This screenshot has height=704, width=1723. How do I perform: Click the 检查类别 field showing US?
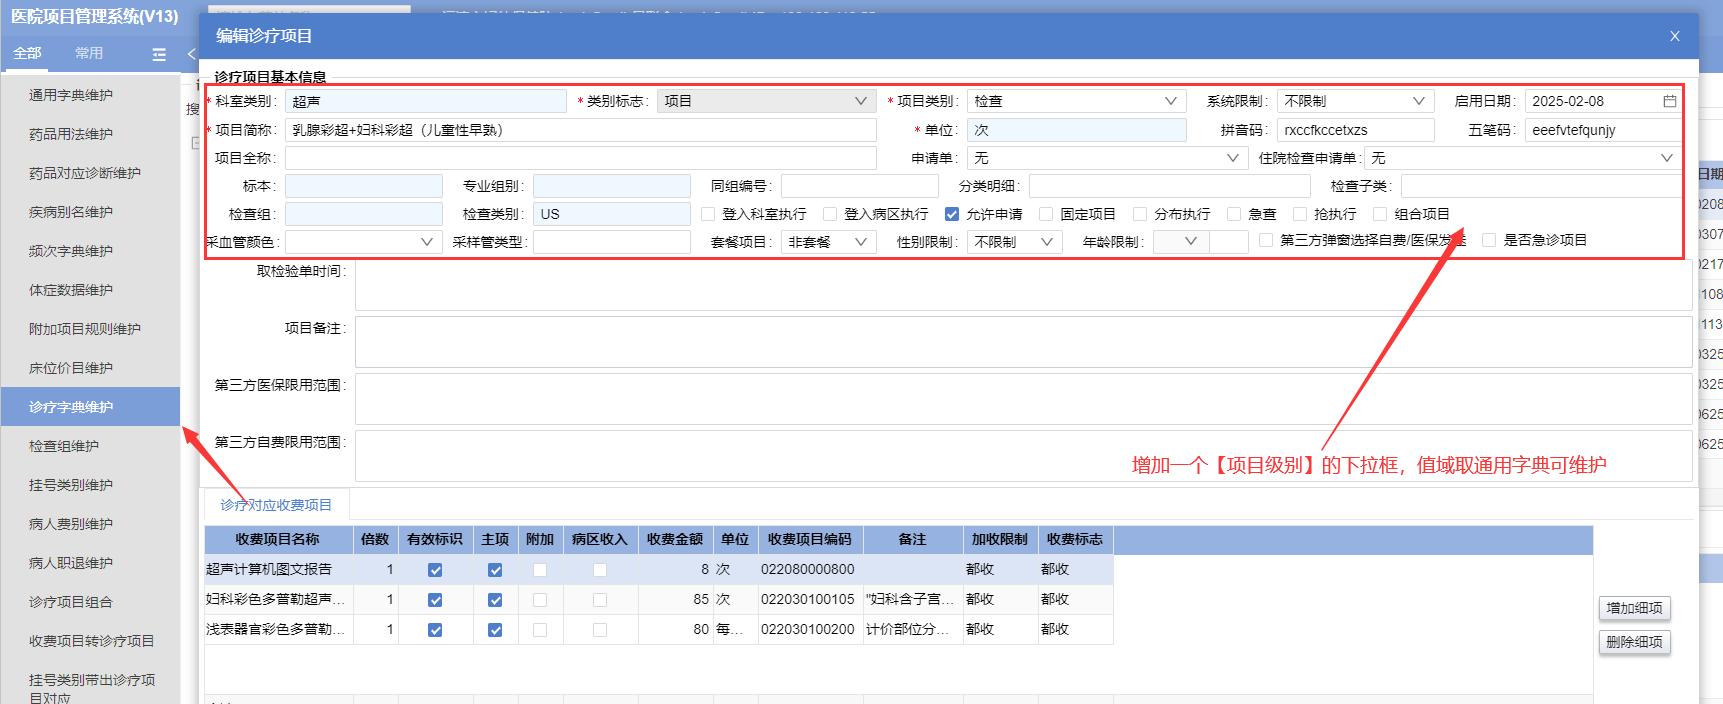tap(612, 214)
